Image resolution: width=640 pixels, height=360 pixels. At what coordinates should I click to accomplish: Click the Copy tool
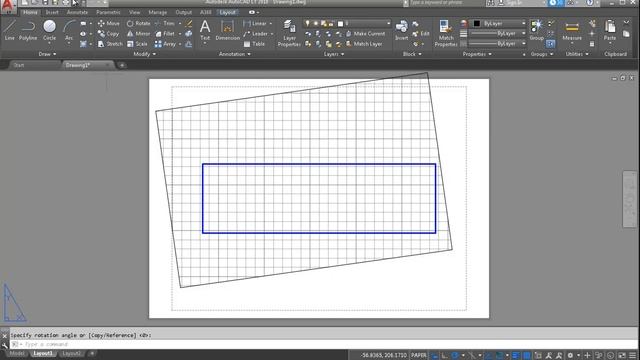[x=108, y=34]
